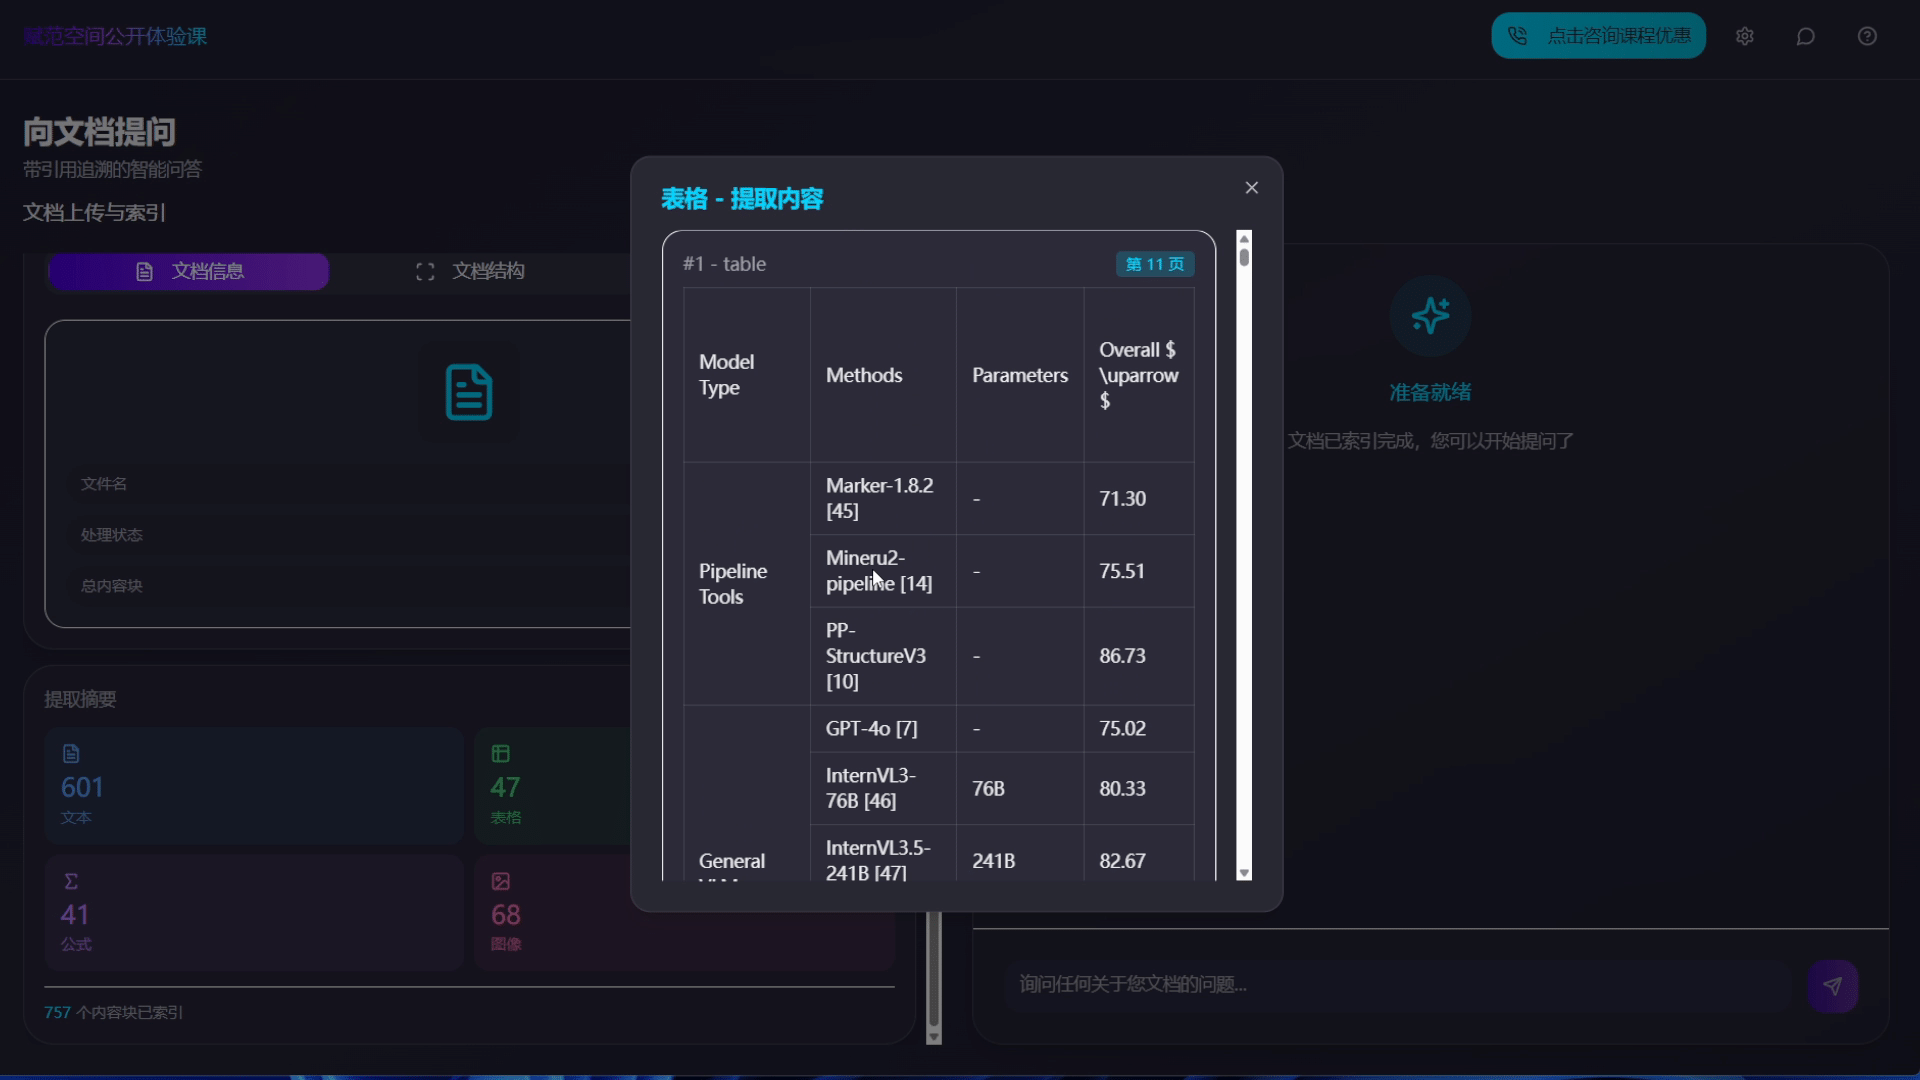Click the parameters value 76B
This screenshot has width=1920, height=1080.
[988, 788]
